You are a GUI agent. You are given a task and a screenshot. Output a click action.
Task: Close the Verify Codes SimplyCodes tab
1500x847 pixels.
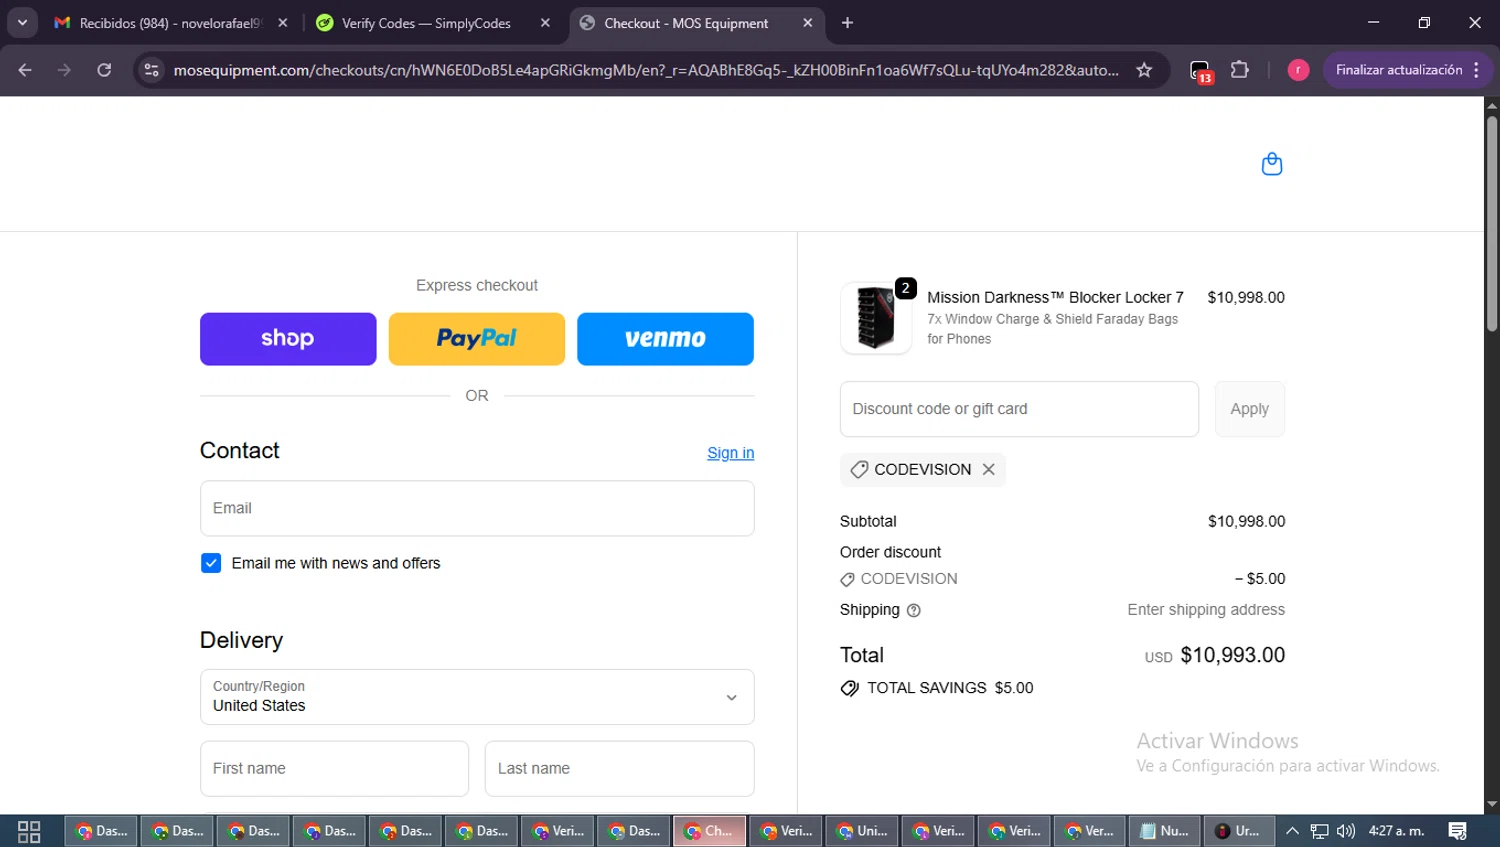545,23
